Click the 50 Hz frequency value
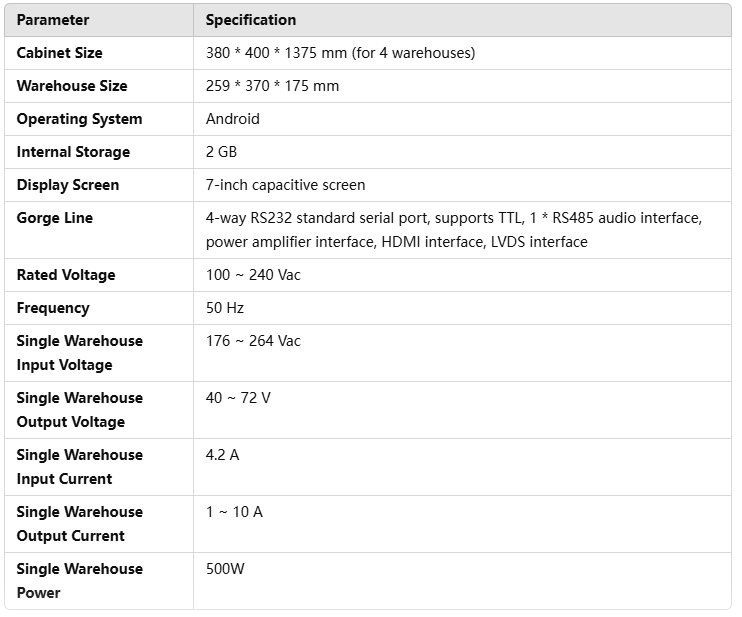 [x=225, y=308]
